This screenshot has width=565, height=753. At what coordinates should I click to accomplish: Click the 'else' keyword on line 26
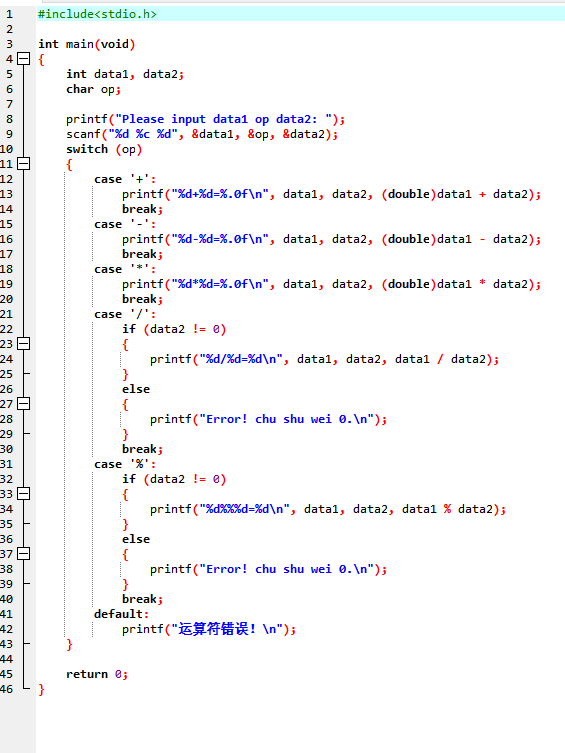tap(136, 389)
